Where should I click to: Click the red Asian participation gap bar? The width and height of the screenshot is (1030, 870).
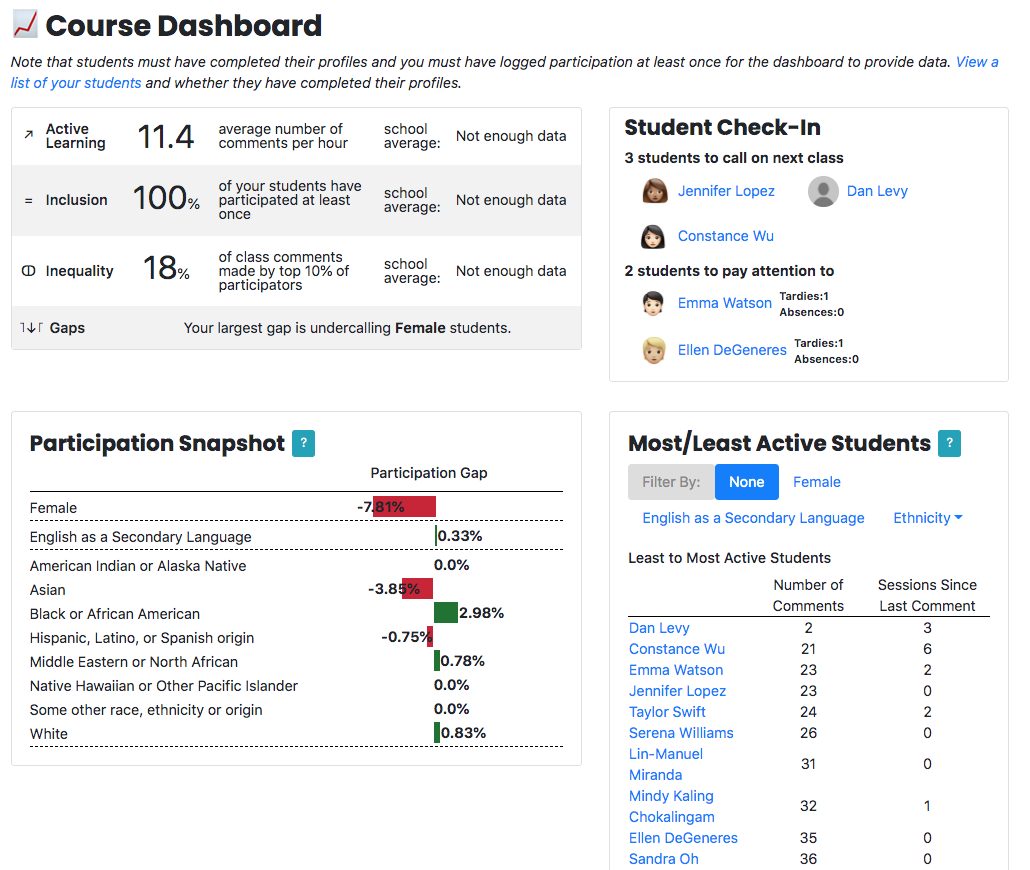click(417, 588)
